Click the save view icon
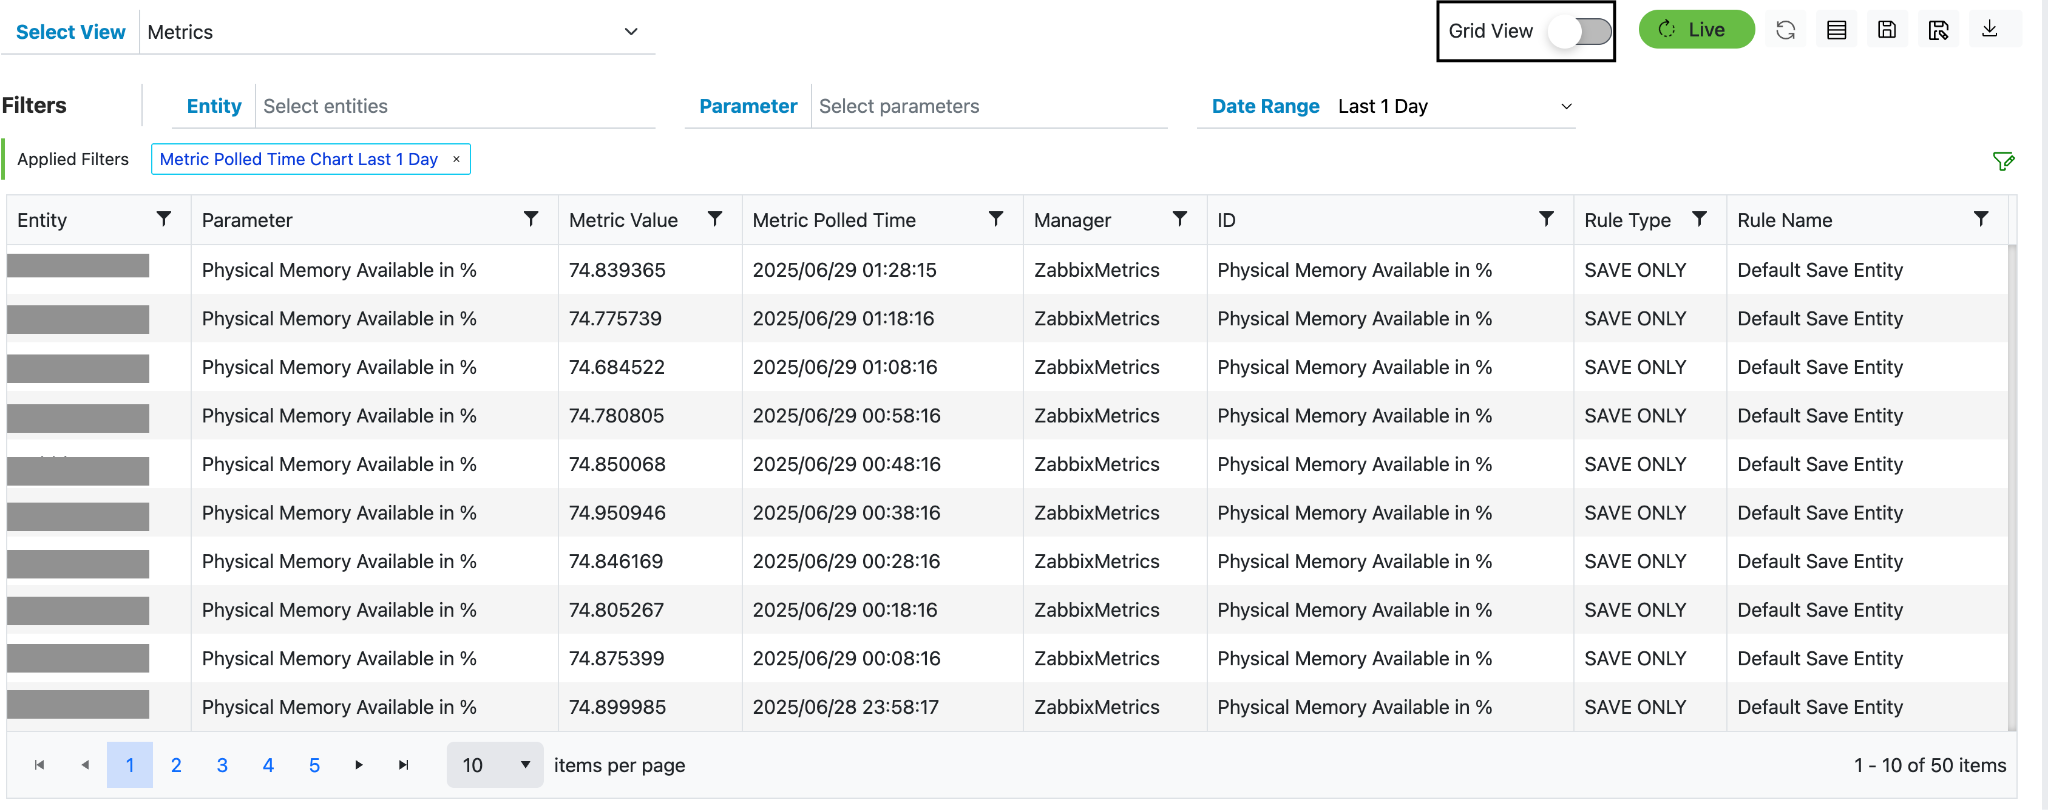The width and height of the screenshot is (2048, 810). 1887,30
